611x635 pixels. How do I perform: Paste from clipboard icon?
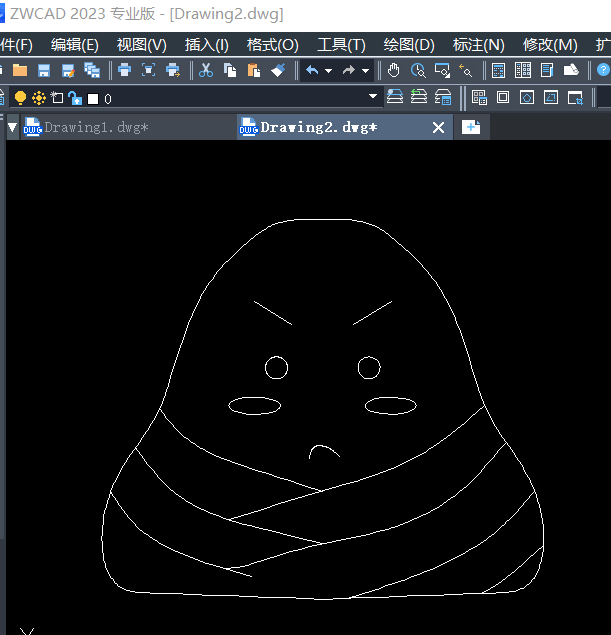coord(254,70)
